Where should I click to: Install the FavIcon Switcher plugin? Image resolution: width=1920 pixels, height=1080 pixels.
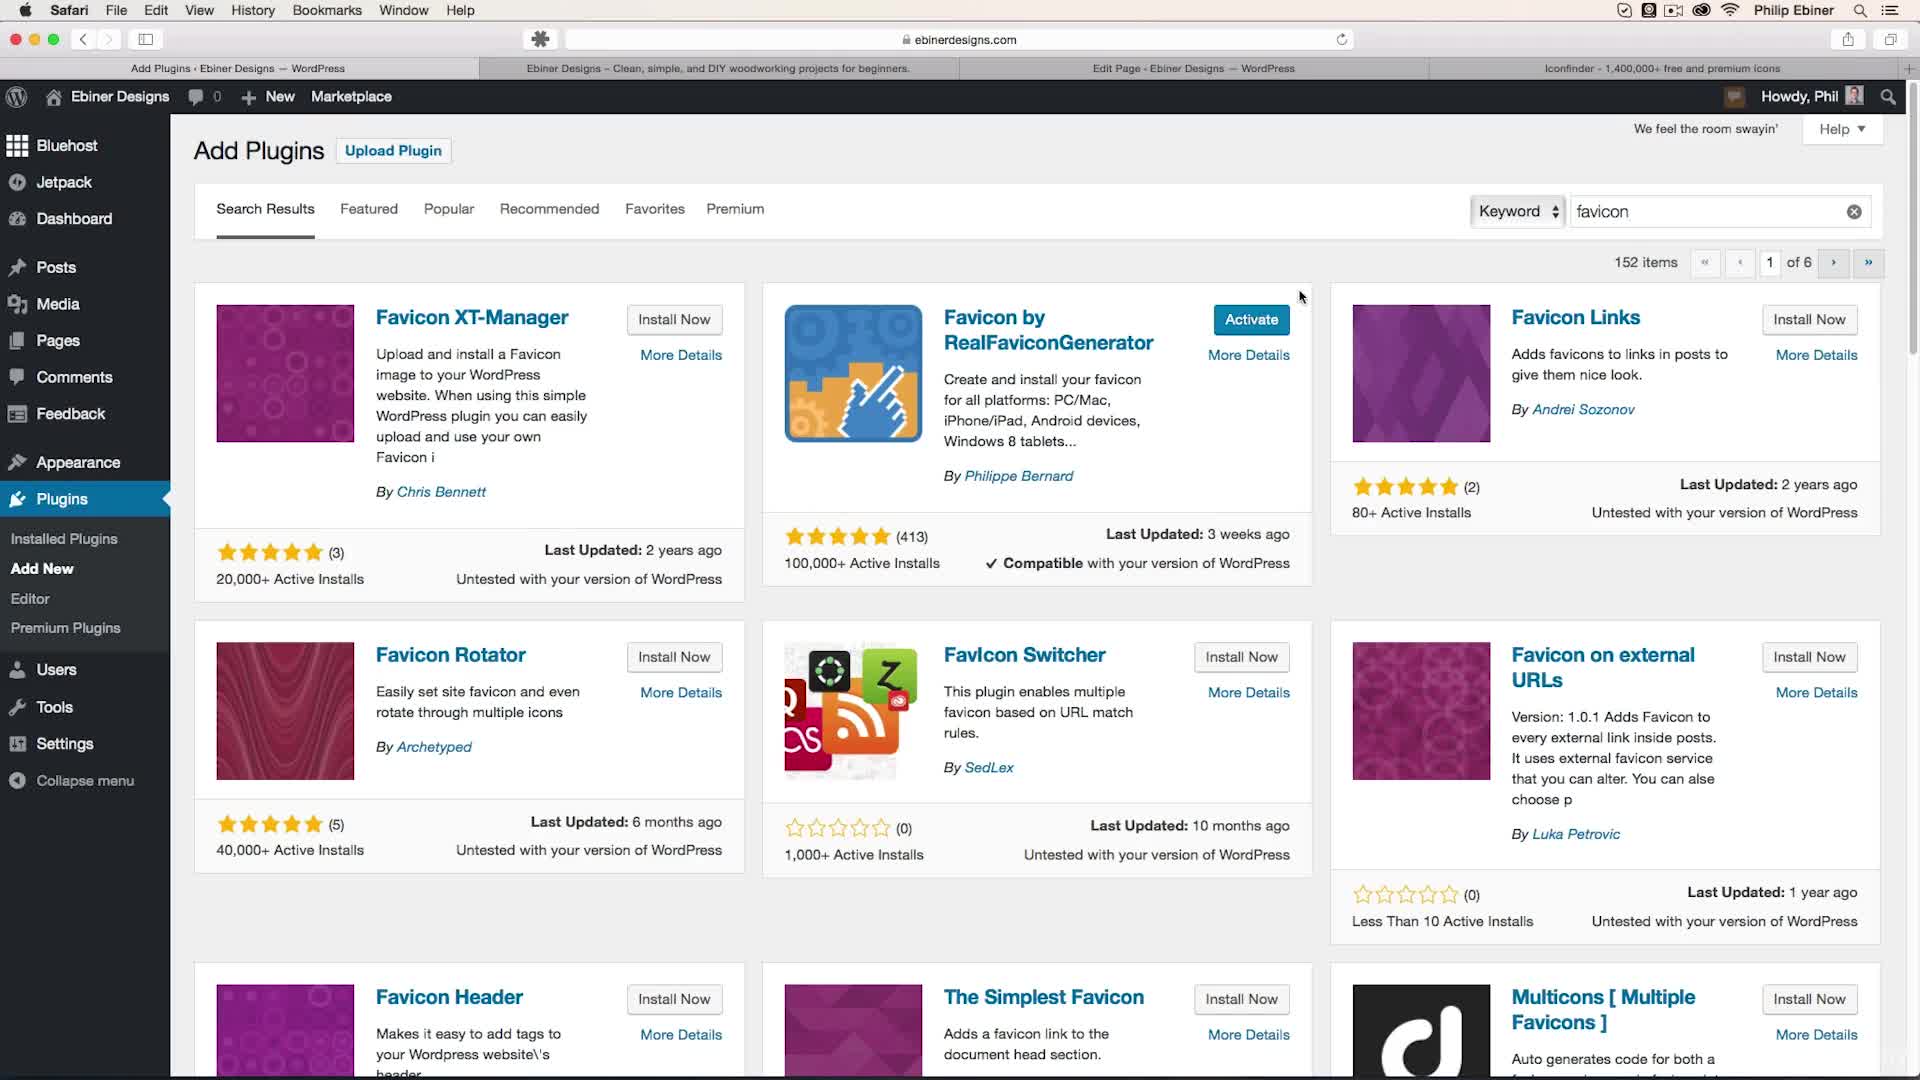[x=1241, y=657]
